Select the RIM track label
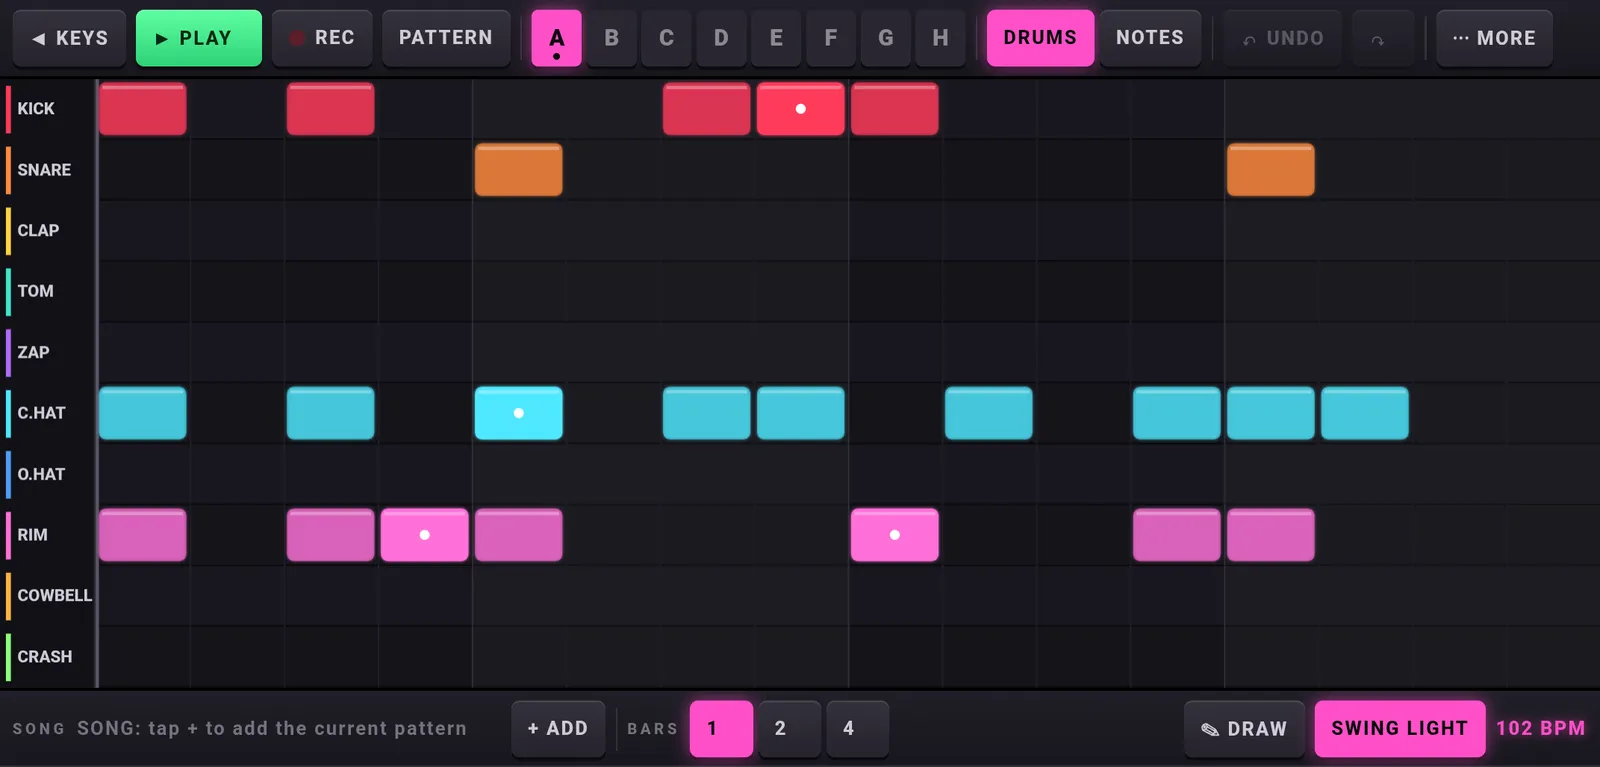 tap(32, 535)
